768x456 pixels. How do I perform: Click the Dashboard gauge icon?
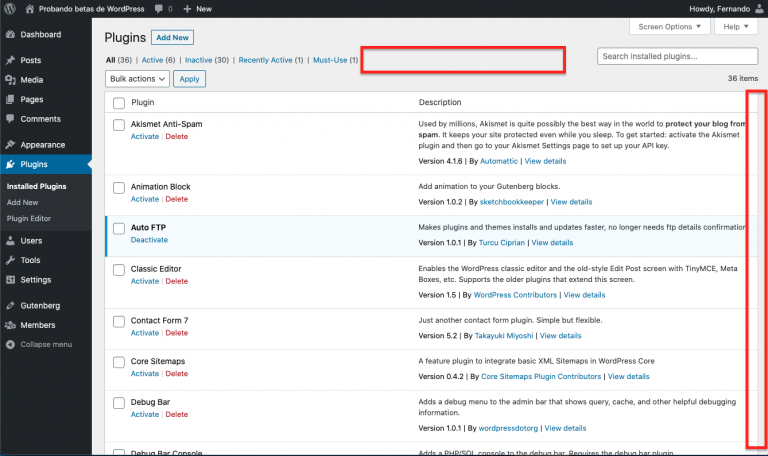pos(10,34)
